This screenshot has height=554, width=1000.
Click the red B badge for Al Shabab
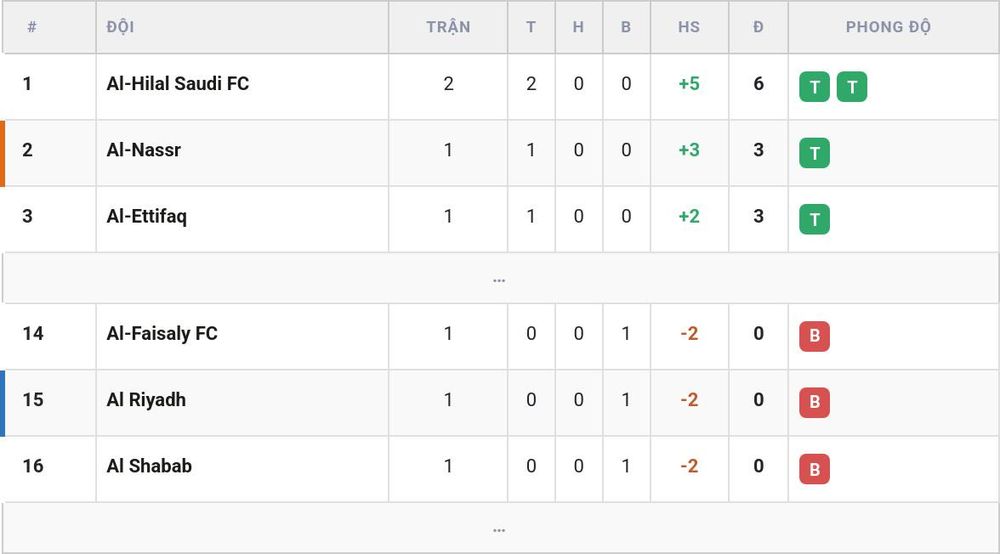click(814, 469)
